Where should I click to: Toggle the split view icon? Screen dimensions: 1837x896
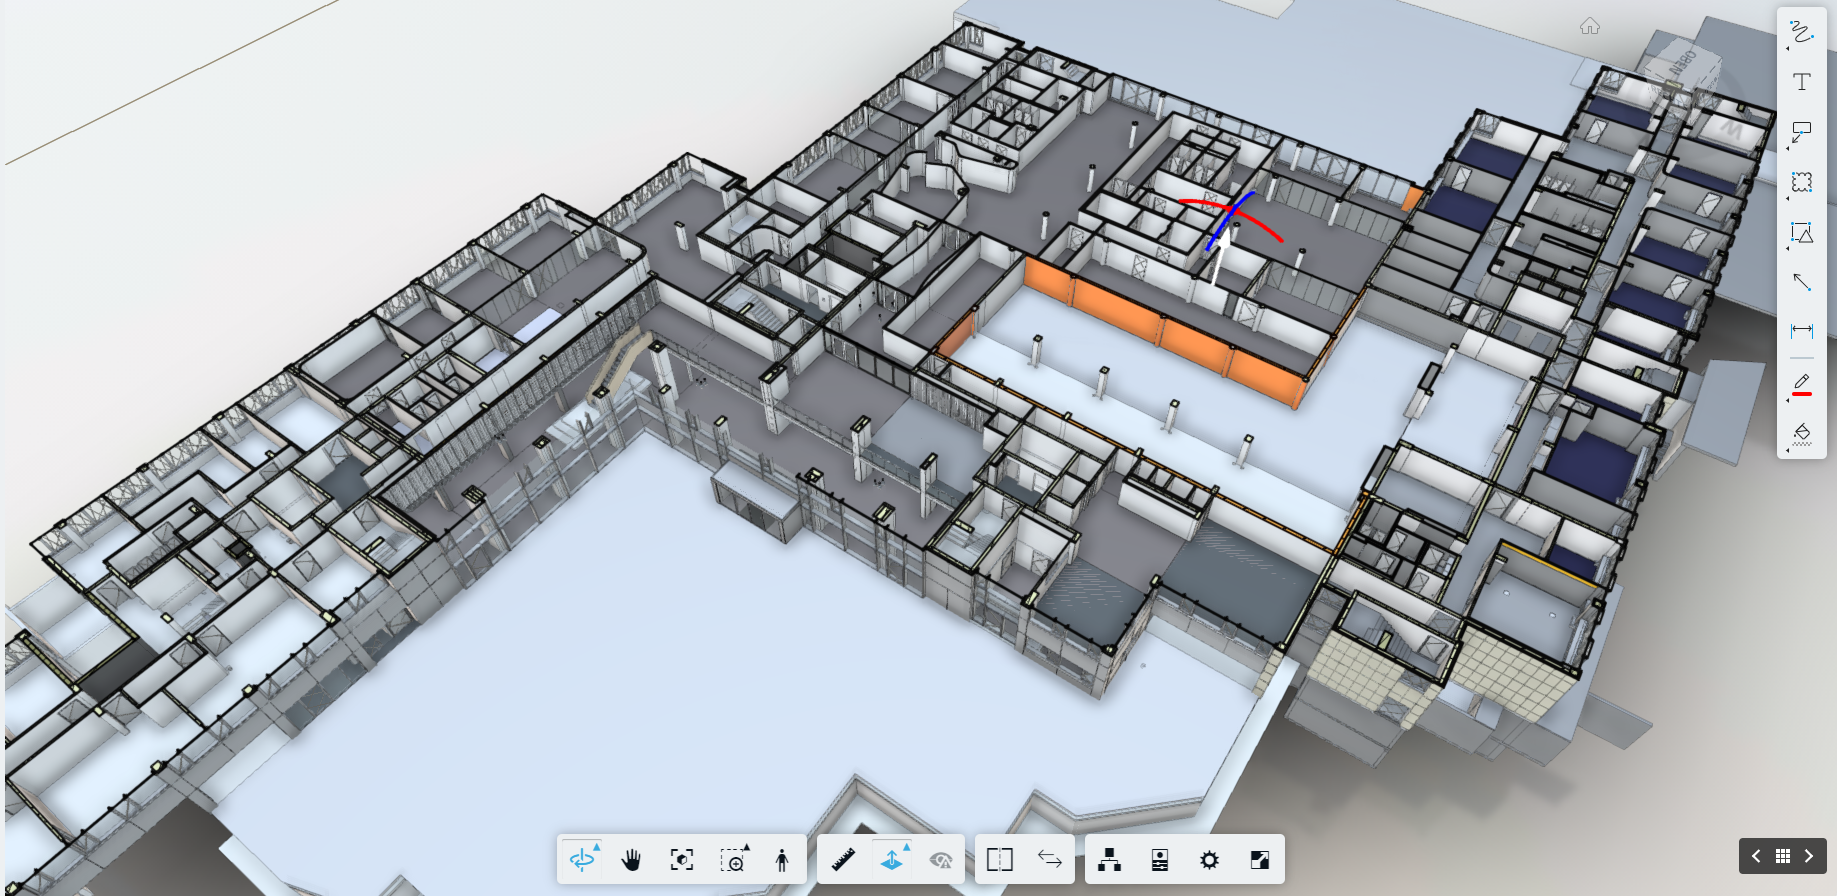[x=1000, y=859]
